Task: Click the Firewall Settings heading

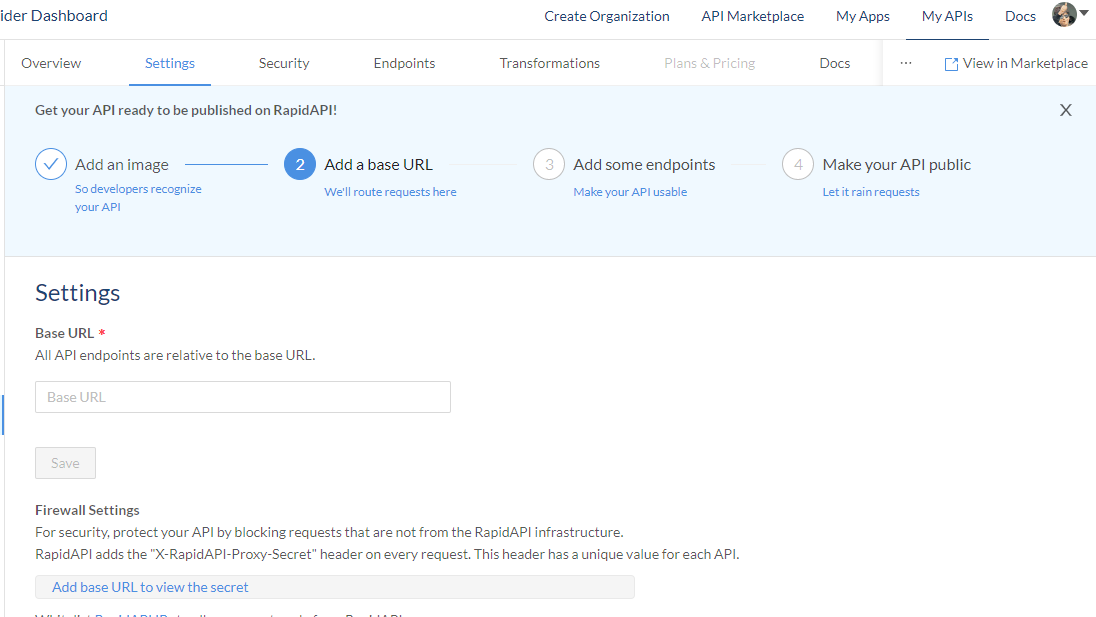Action: [x=87, y=510]
